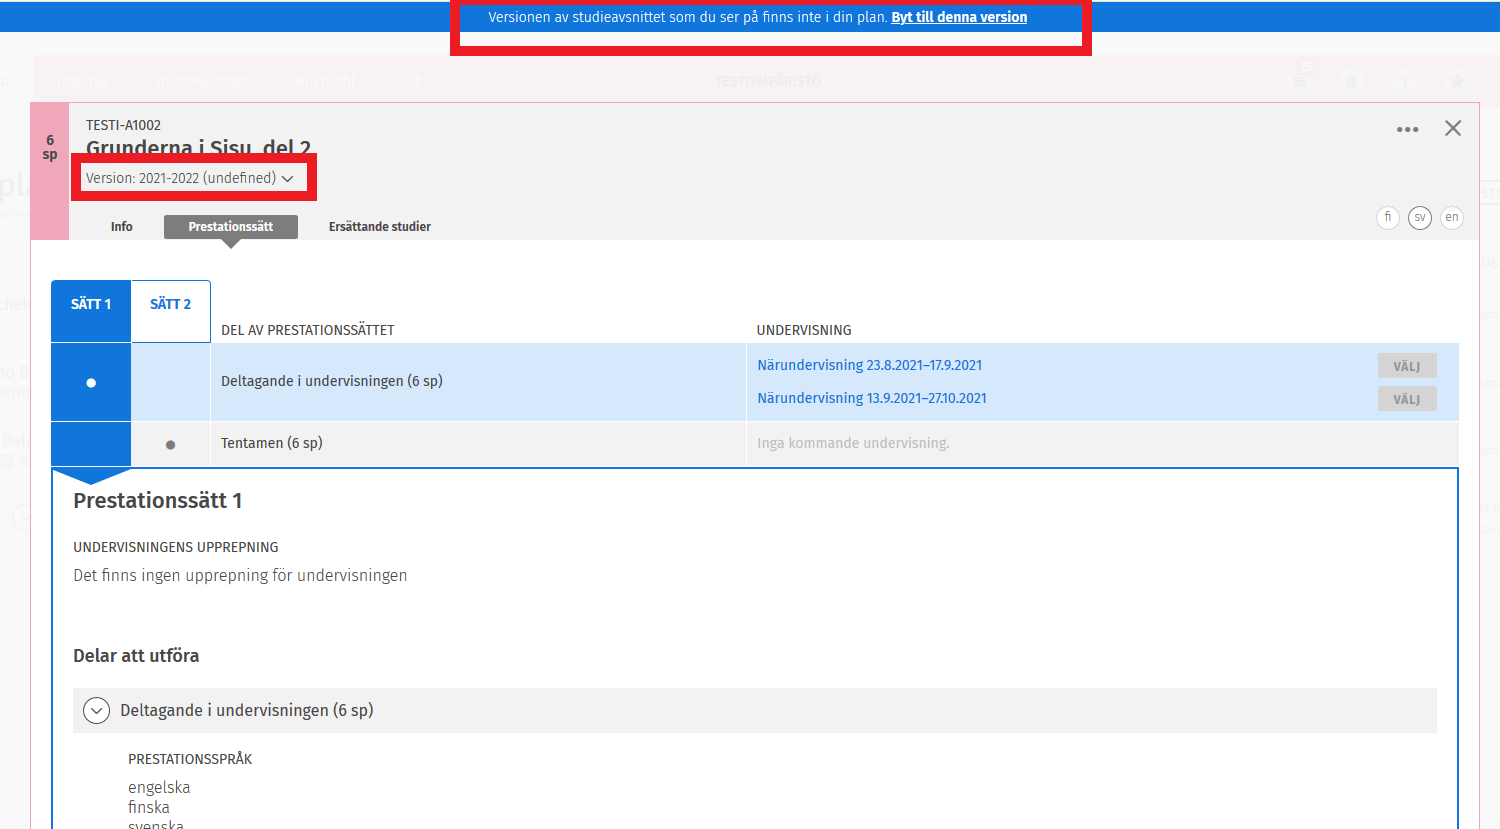The height and width of the screenshot is (829, 1500).
Task: Switch to the Ersättande studier tab
Action: point(379,227)
